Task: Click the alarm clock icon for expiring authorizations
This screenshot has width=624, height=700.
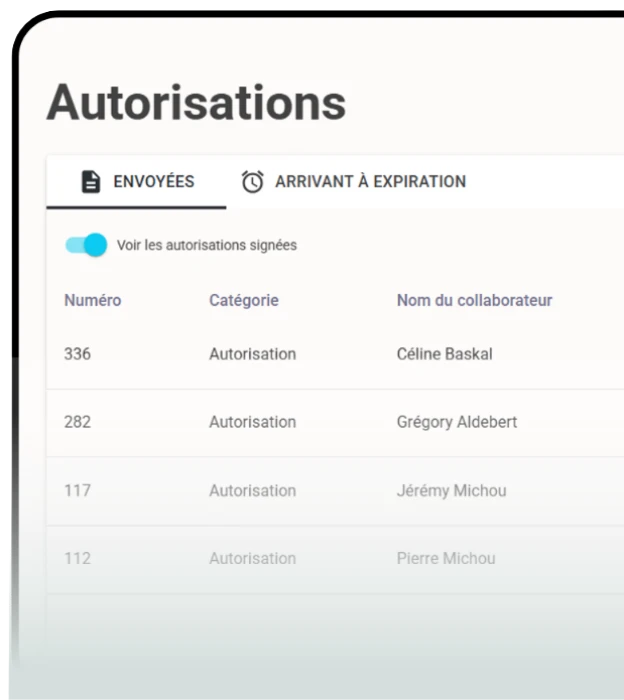Action: (253, 182)
